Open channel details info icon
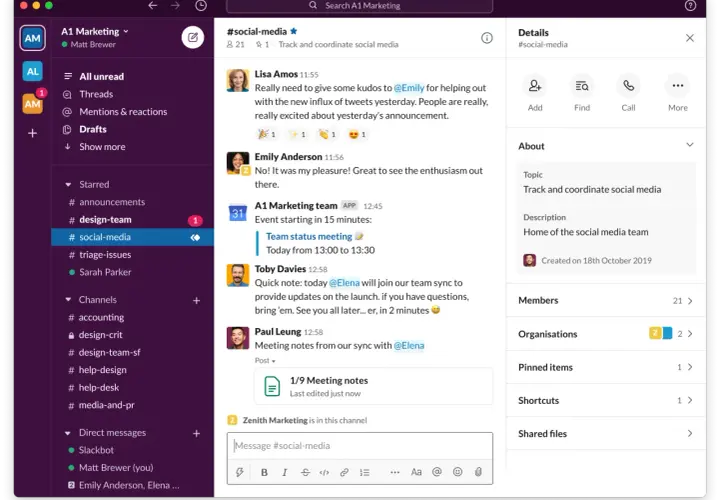 click(487, 38)
